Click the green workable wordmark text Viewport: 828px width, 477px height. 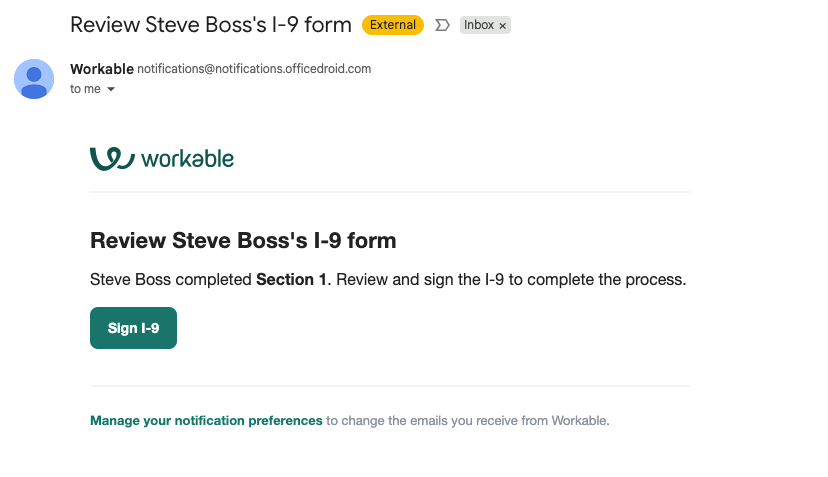pyautogui.click(x=187, y=158)
